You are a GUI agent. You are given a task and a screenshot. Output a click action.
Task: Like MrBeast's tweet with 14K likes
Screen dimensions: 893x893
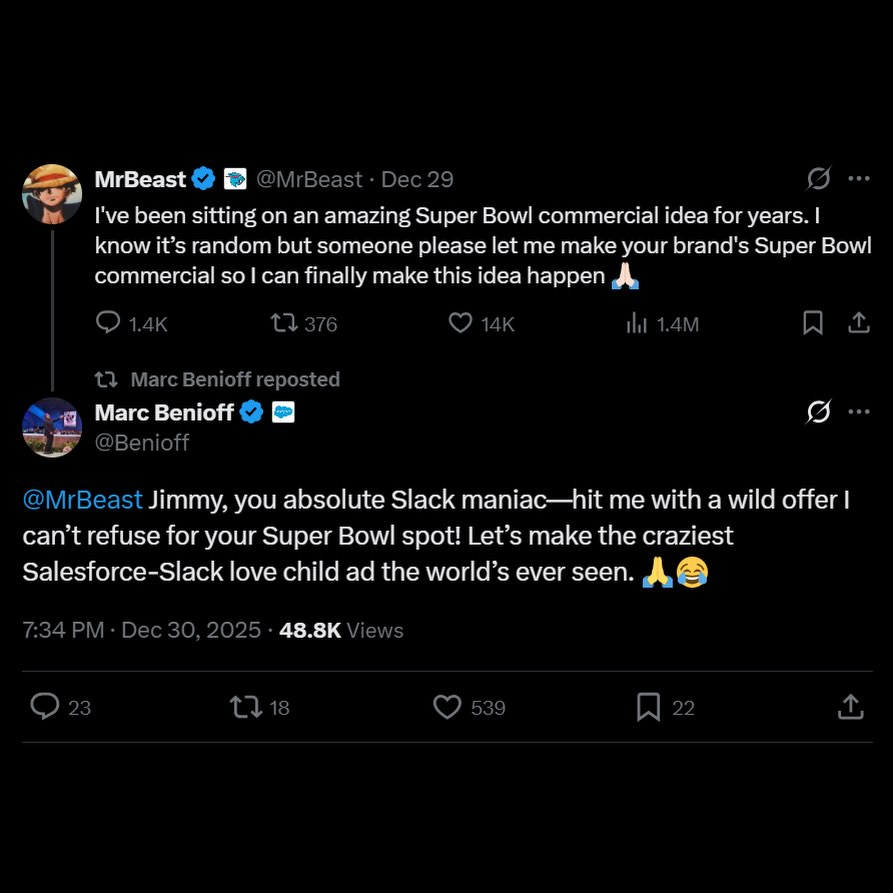[460, 323]
